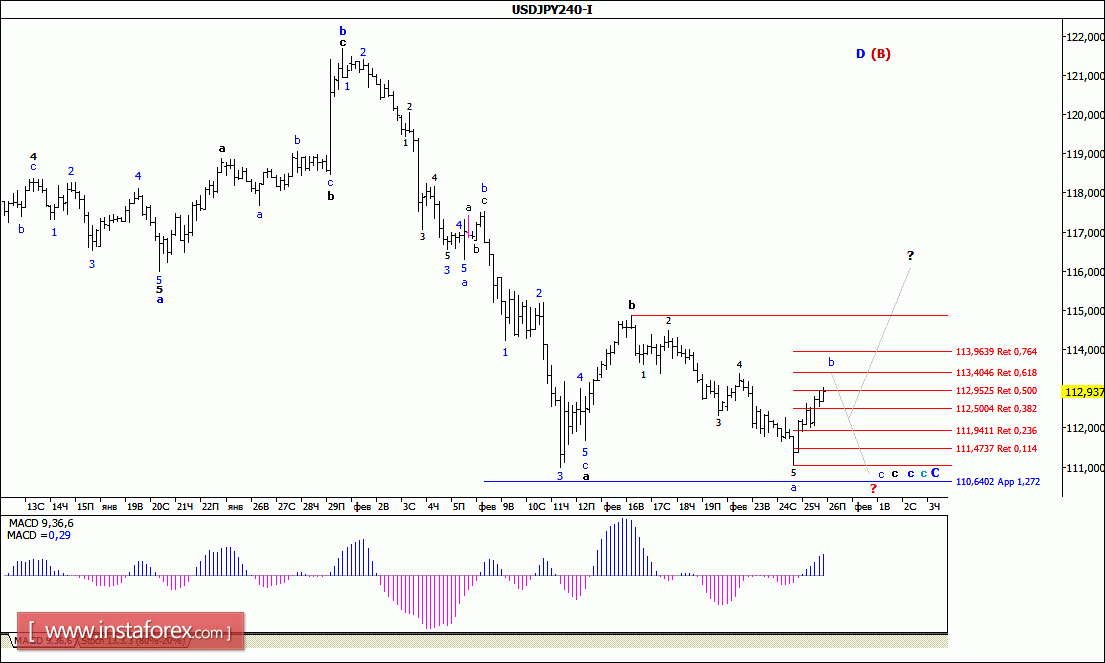1105x663 pixels.
Task: Click the 12П date on time axis
Action: [x=586, y=506]
